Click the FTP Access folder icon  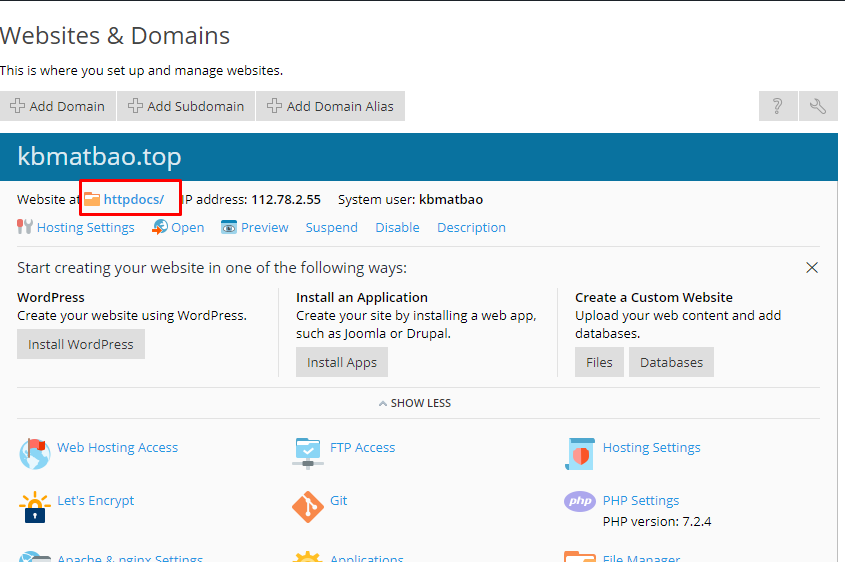pos(307,451)
